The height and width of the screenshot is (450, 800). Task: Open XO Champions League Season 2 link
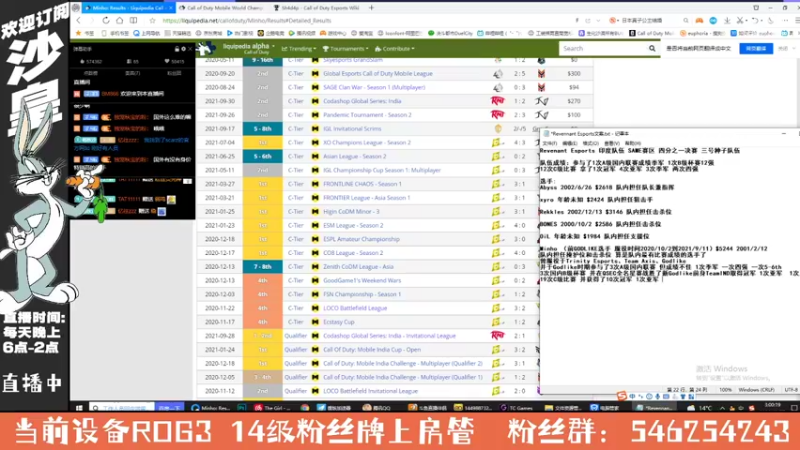[367, 142]
